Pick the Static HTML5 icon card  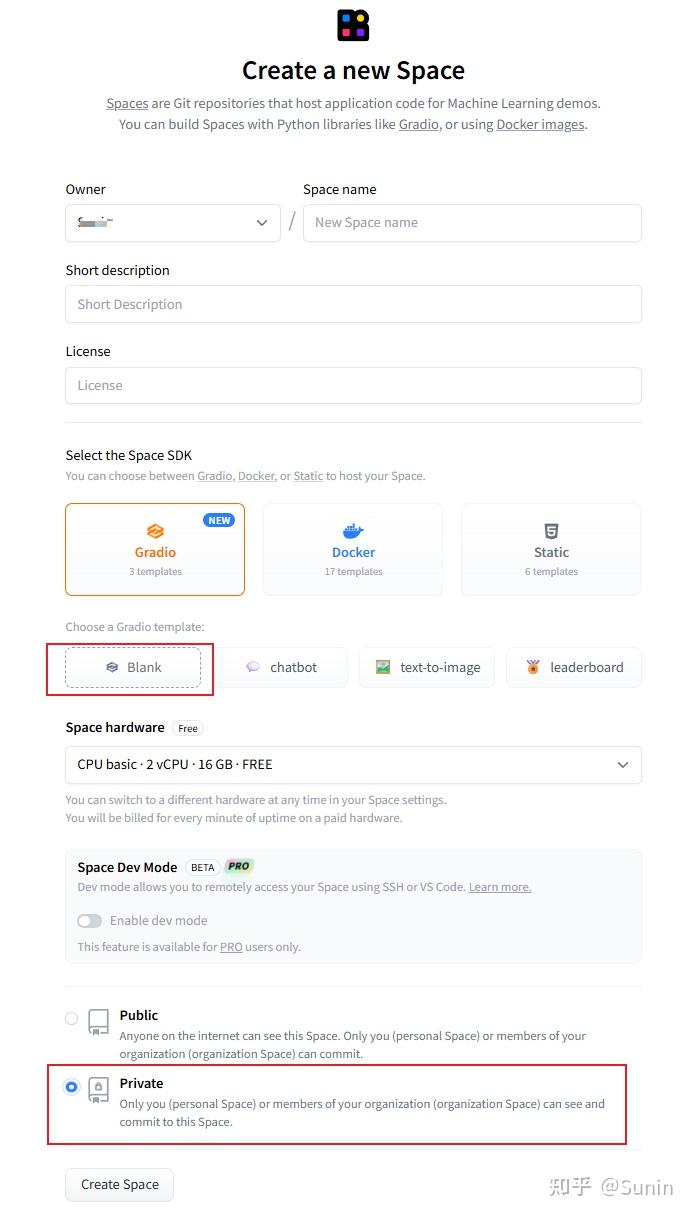tap(551, 549)
